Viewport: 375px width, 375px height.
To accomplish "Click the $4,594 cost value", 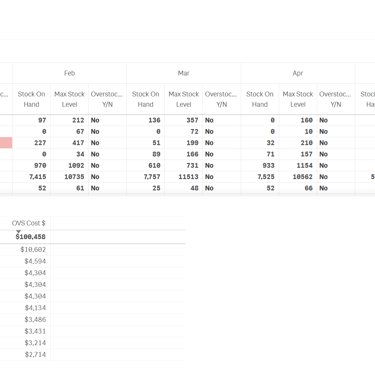I will [x=35, y=261].
